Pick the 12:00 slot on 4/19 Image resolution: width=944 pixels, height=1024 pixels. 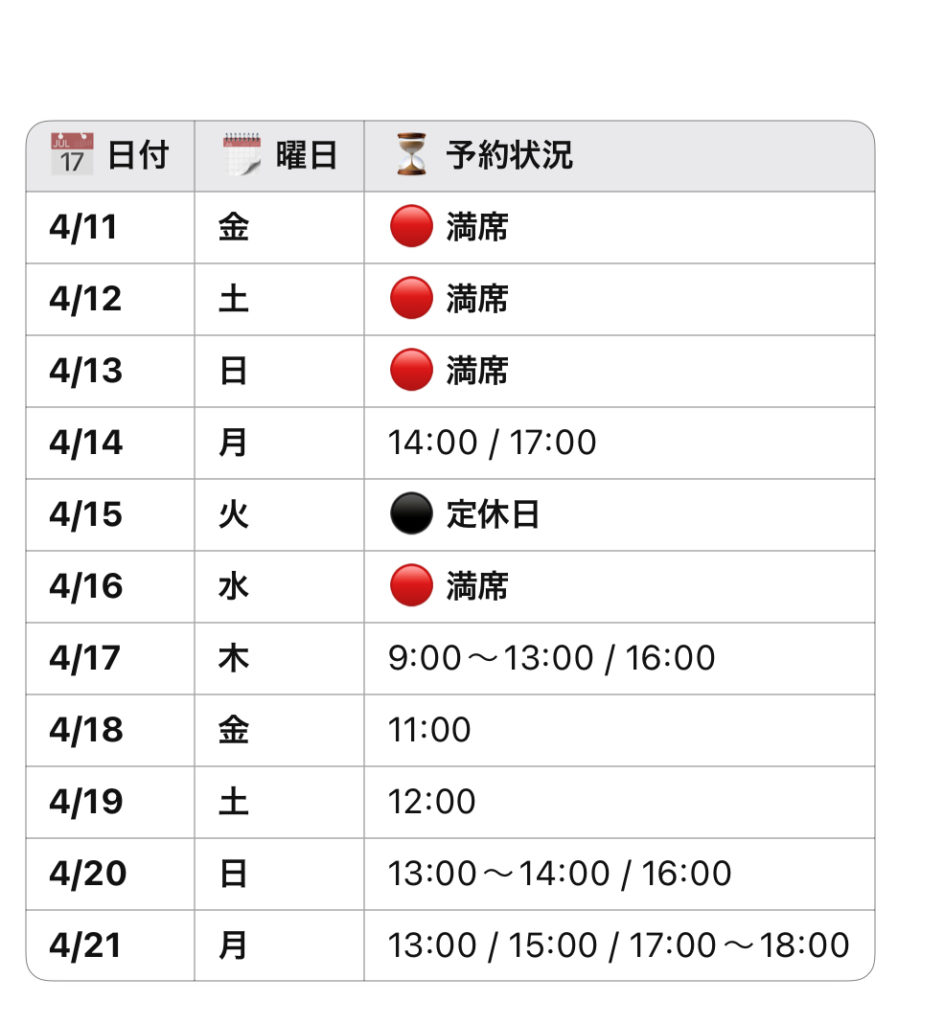[432, 802]
